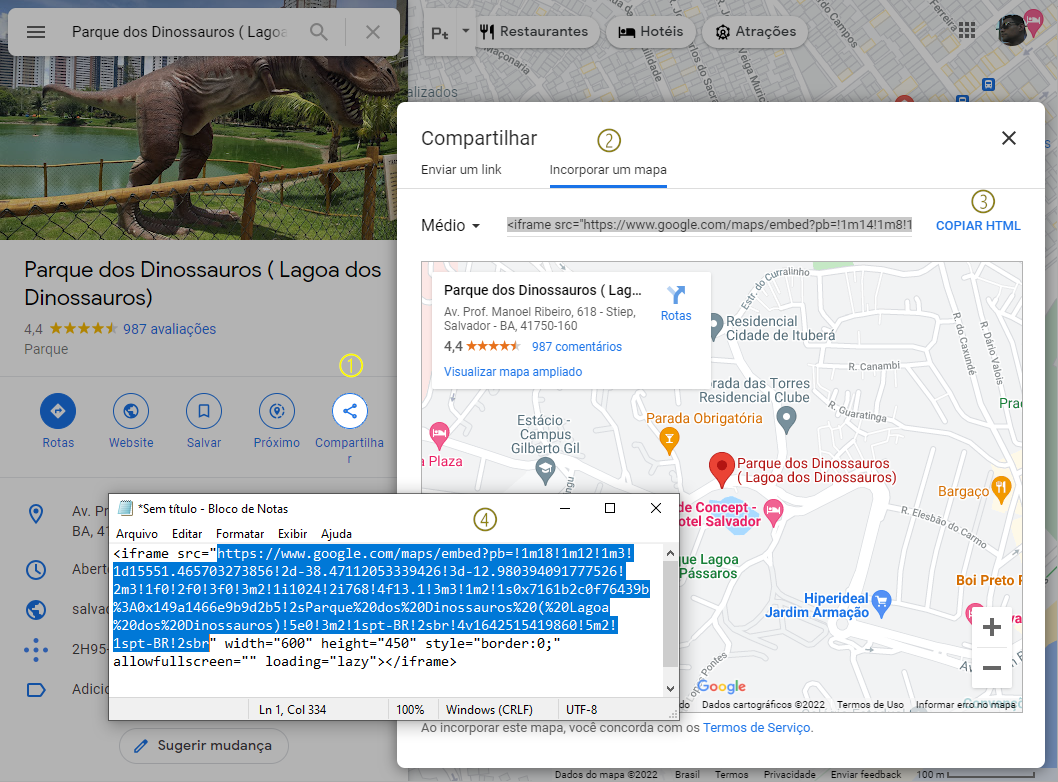Click the website globe icon in details
This screenshot has height=782, width=1058.
36,610
